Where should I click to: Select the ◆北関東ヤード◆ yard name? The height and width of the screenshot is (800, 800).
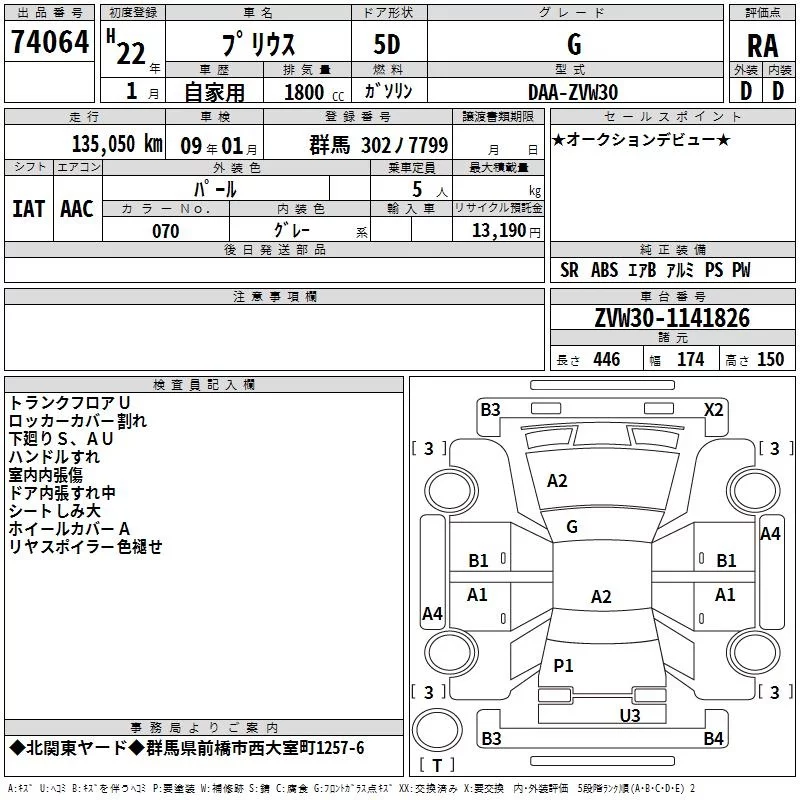pos(77,748)
